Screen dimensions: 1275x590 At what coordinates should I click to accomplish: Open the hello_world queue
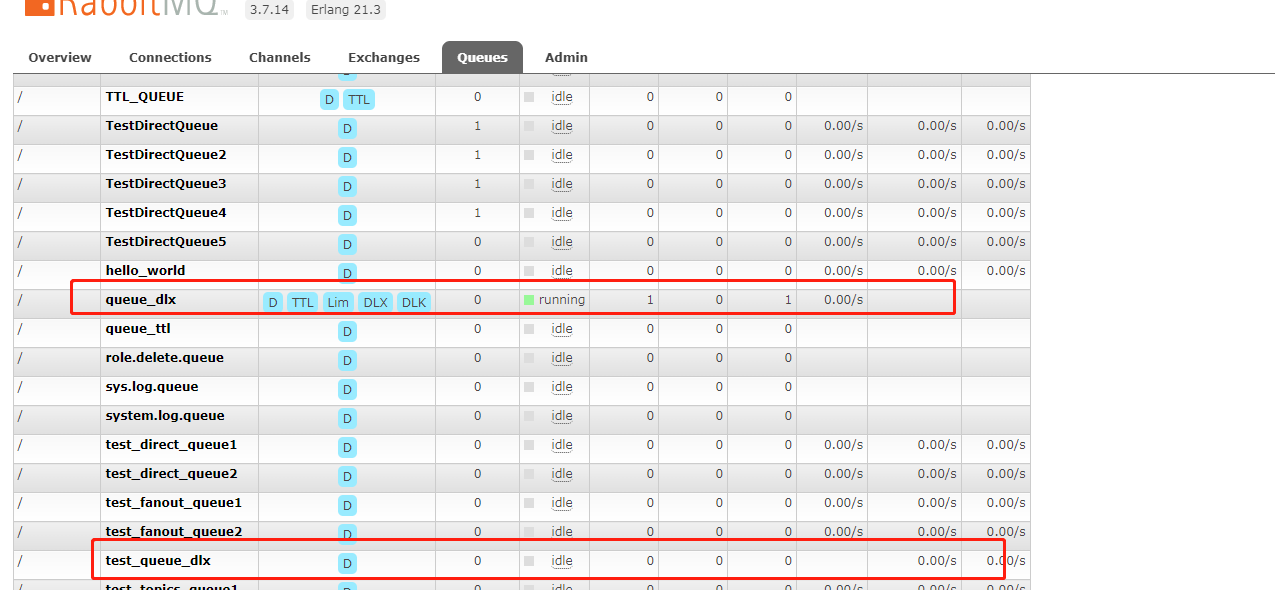[x=146, y=271]
